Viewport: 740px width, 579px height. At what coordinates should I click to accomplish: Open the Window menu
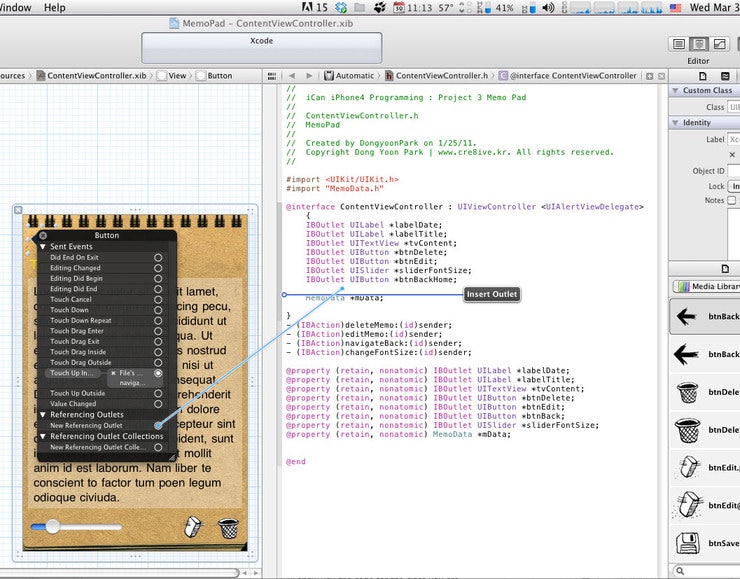tap(15, 7)
